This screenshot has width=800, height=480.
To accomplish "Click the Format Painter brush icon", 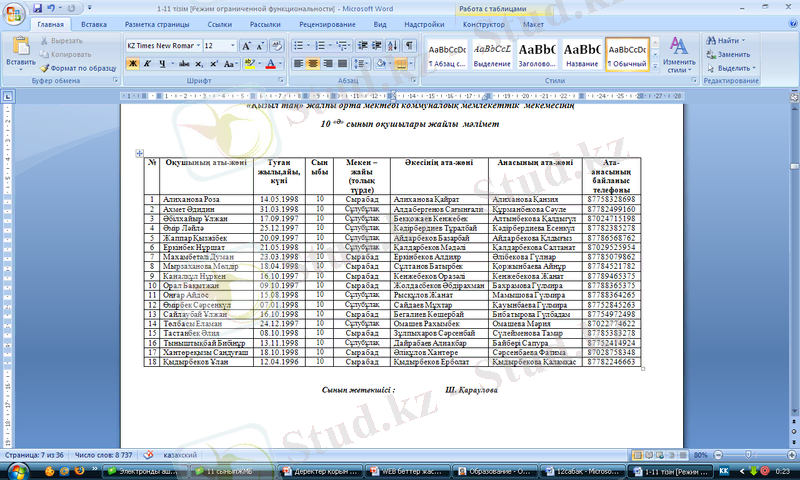I will click(43, 67).
